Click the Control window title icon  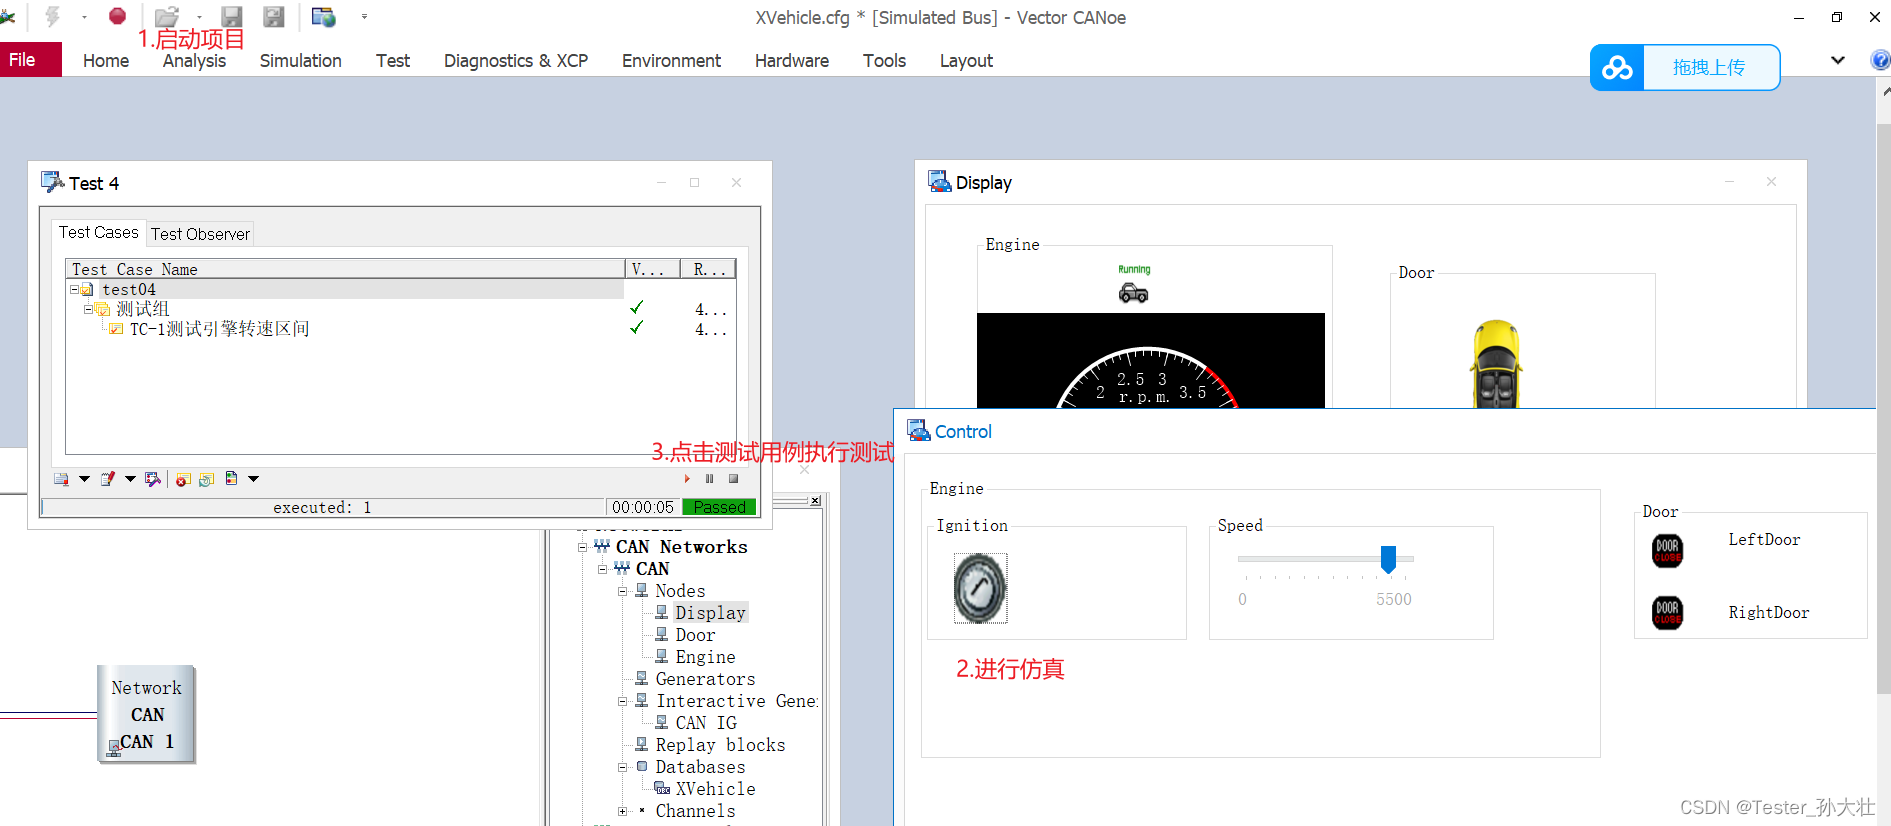pos(918,430)
